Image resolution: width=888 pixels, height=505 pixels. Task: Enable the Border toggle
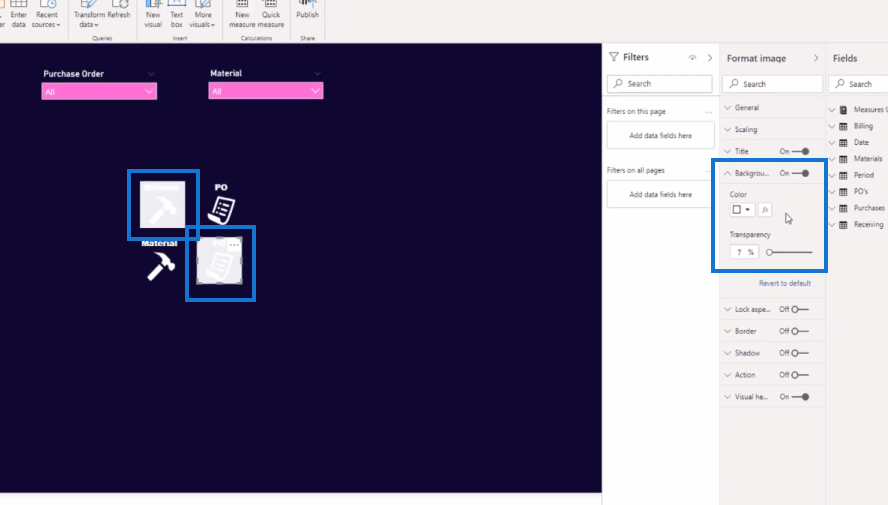[800, 331]
